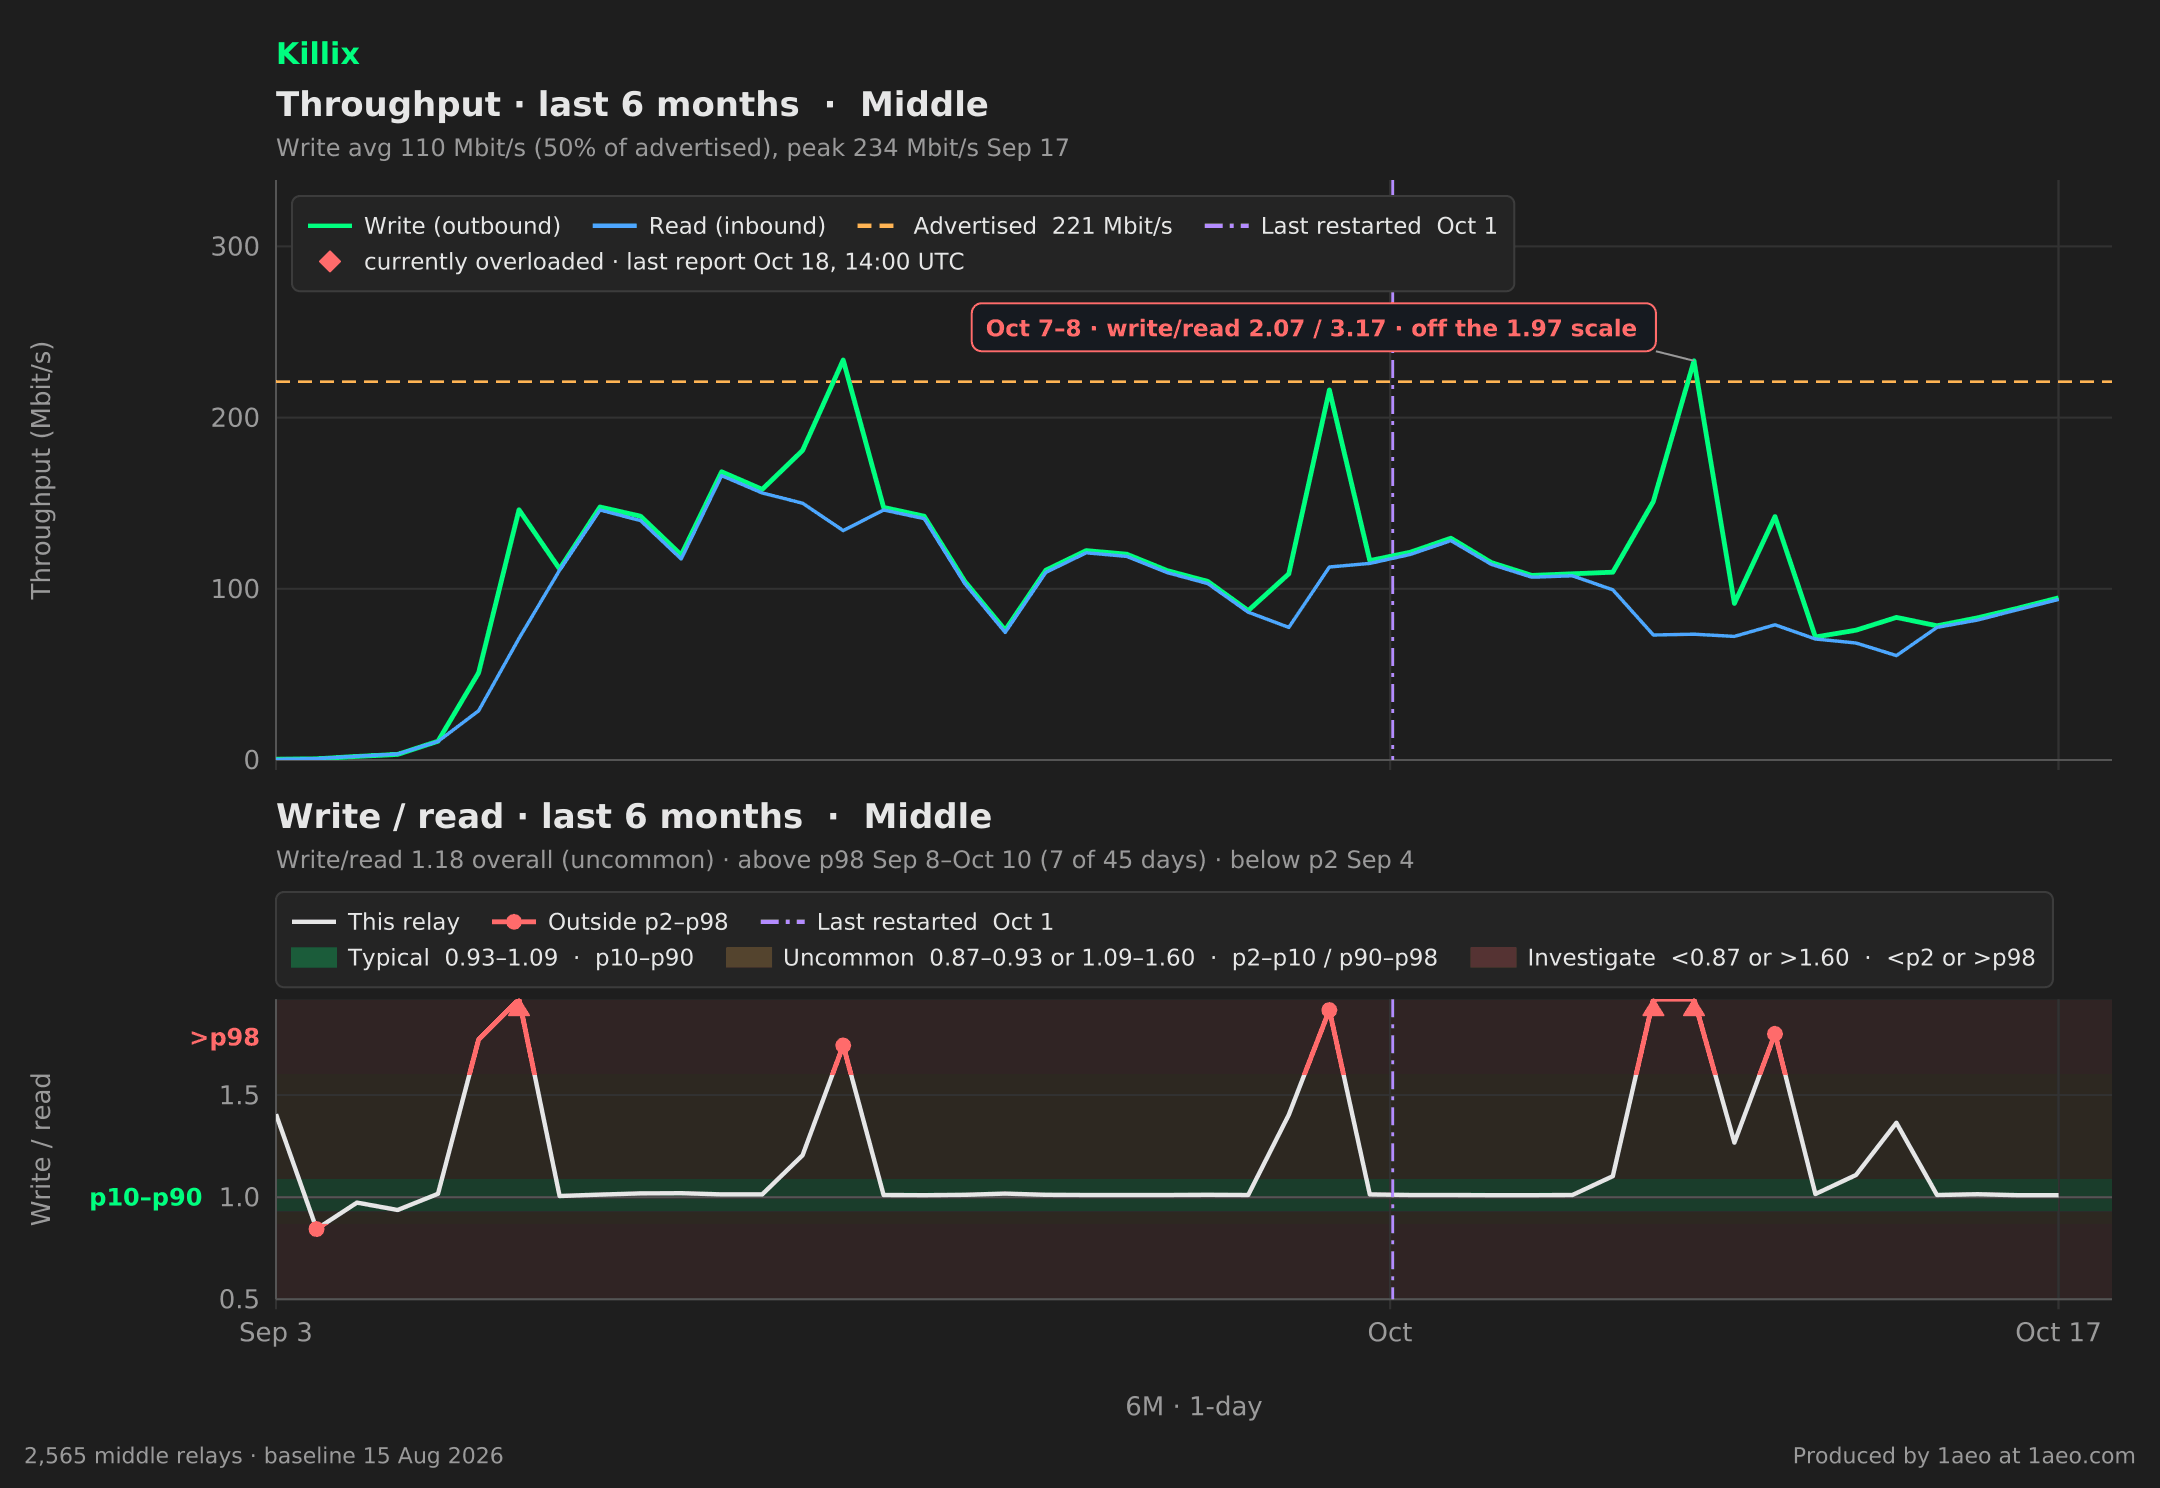Click the >p98 axis label
Viewport: 2160px width, 1488px height.
pos(224,1038)
